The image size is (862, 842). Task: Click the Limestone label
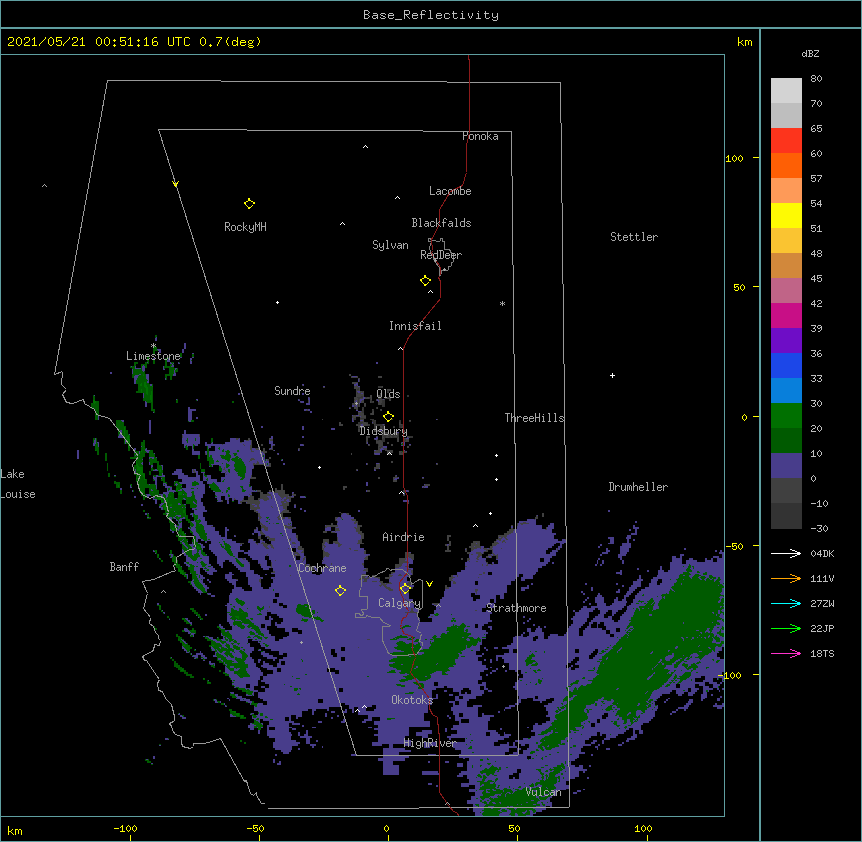pos(153,356)
